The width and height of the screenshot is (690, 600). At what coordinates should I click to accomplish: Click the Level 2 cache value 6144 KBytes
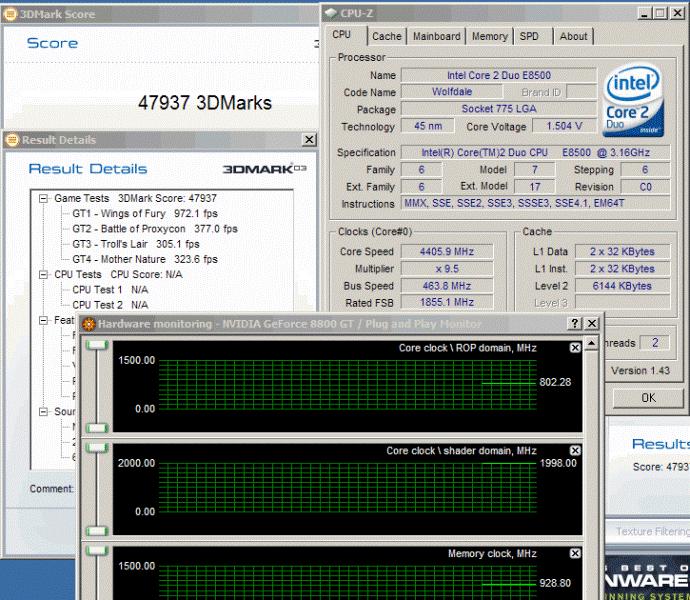[x=622, y=286]
